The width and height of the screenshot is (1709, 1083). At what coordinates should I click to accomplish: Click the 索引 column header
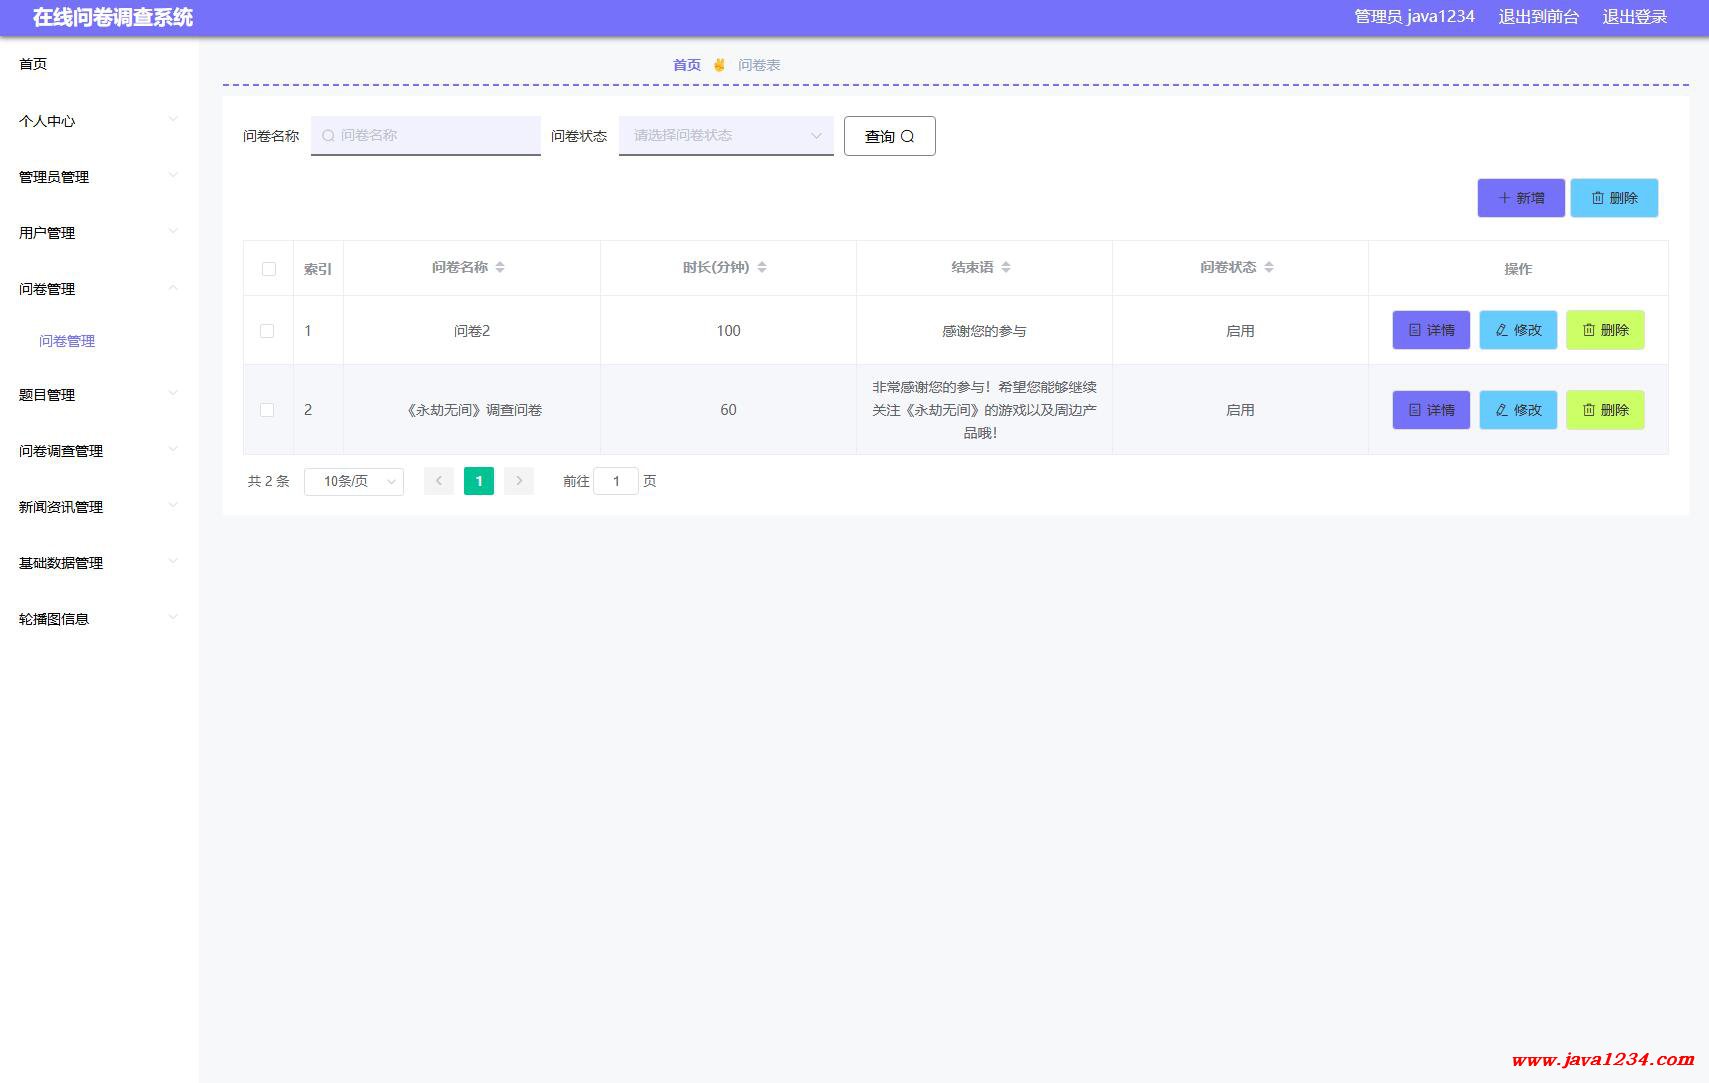click(x=318, y=269)
